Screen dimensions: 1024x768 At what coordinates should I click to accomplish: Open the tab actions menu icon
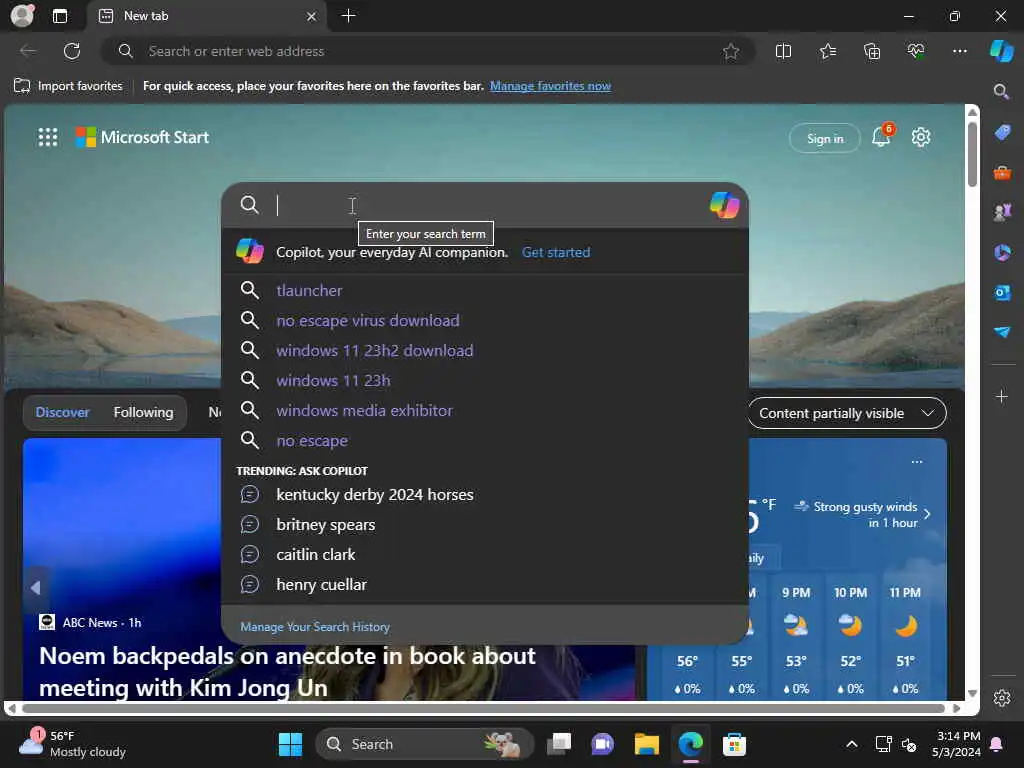pyautogui.click(x=60, y=16)
